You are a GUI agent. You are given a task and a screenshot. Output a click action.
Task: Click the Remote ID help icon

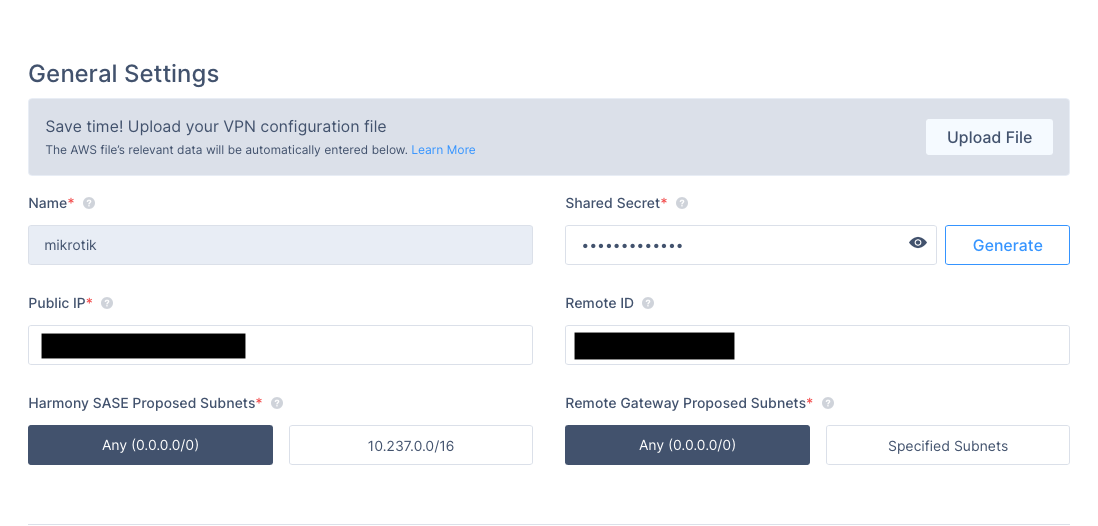[648, 303]
